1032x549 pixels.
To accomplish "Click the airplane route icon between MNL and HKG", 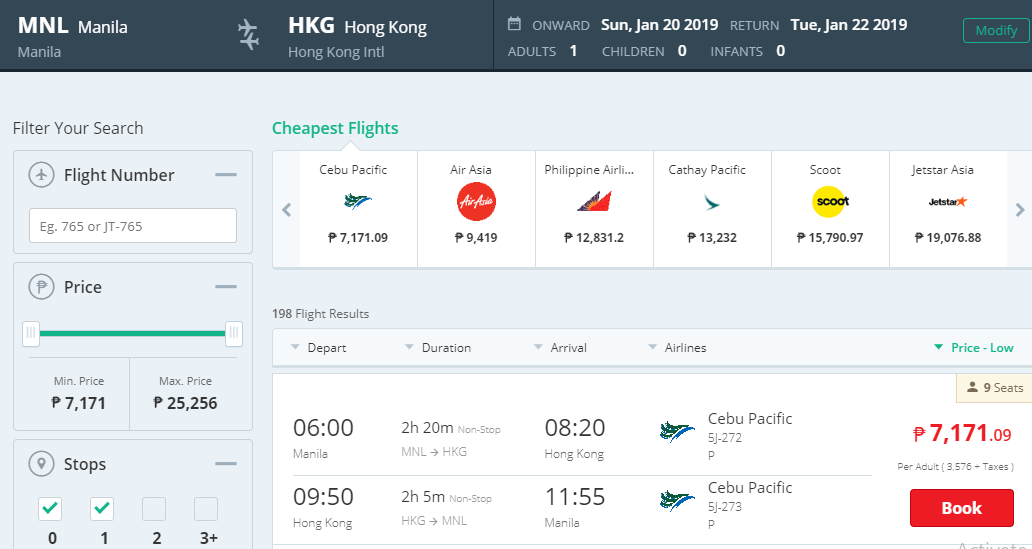I will 248,34.
